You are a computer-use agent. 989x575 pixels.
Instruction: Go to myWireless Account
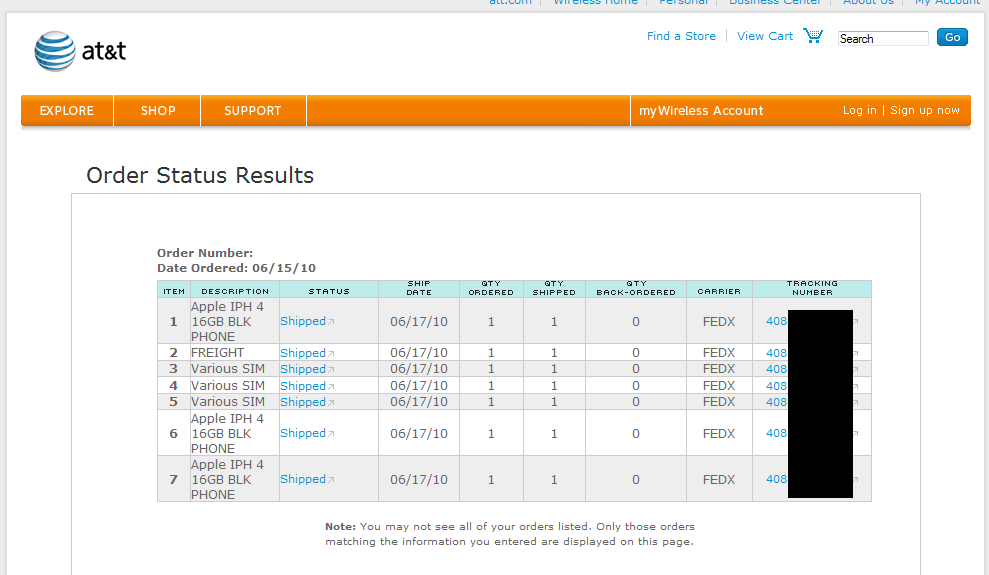tap(701, 111)
